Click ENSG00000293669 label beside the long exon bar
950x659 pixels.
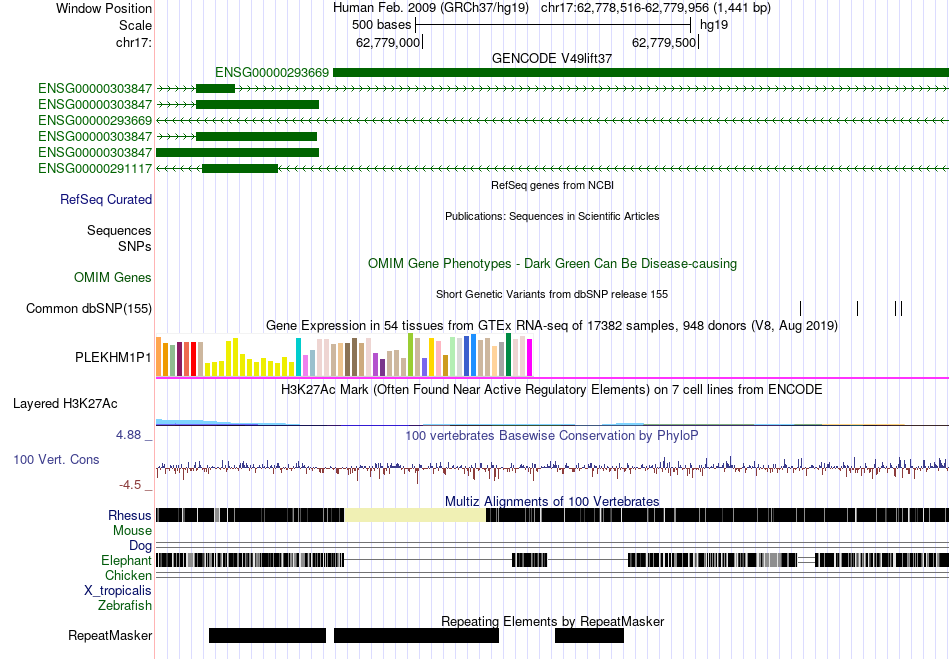(x=271, y=73)
